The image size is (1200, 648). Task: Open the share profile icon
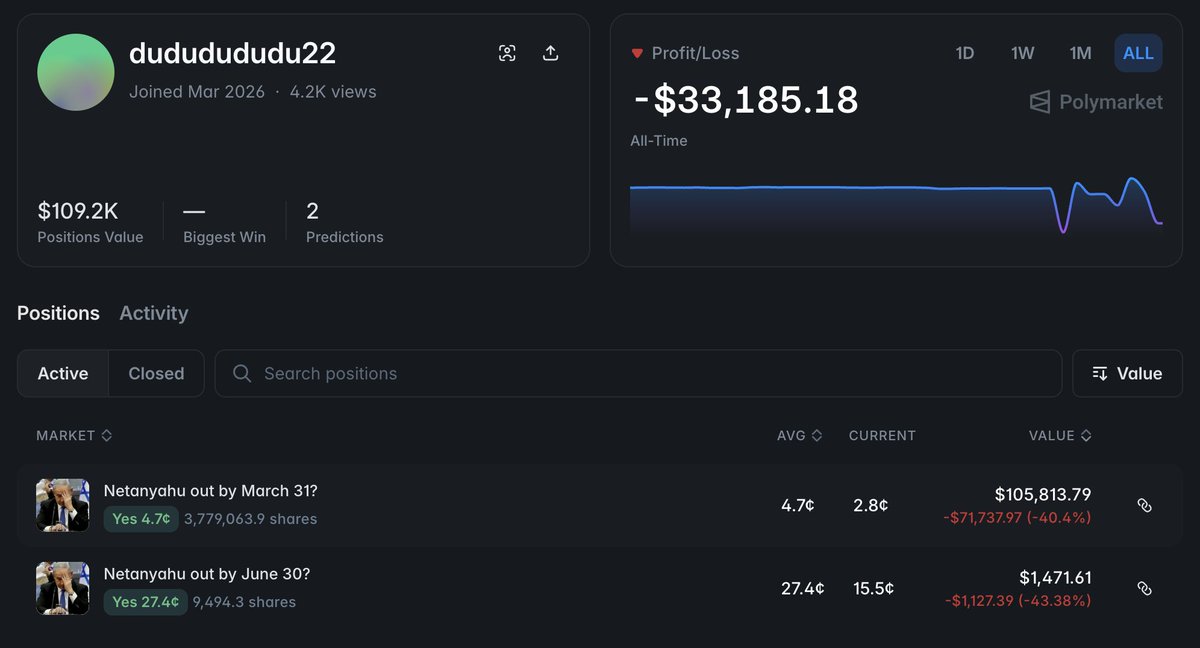point(550,53)
